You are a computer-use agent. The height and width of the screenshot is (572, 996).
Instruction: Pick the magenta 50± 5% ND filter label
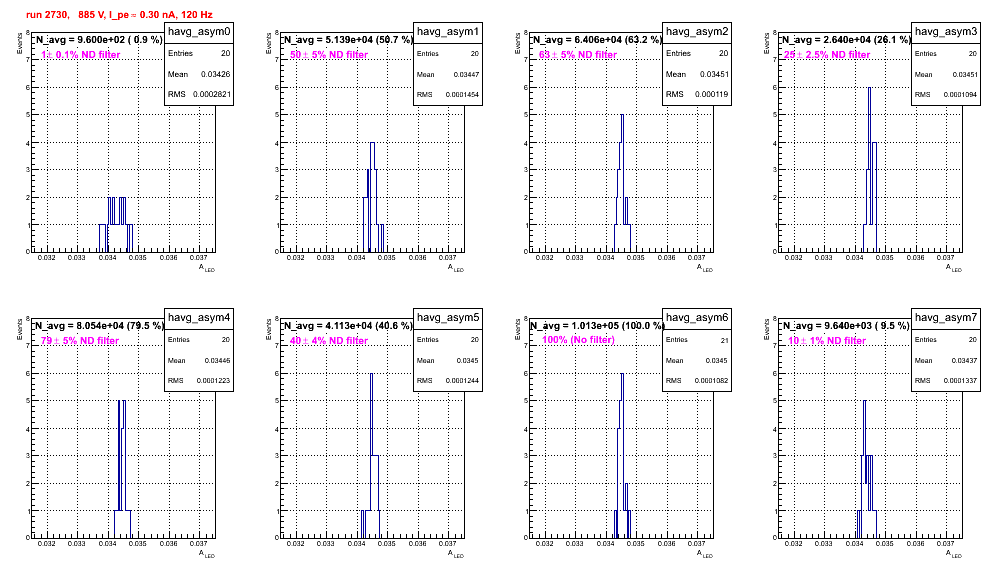329,55
